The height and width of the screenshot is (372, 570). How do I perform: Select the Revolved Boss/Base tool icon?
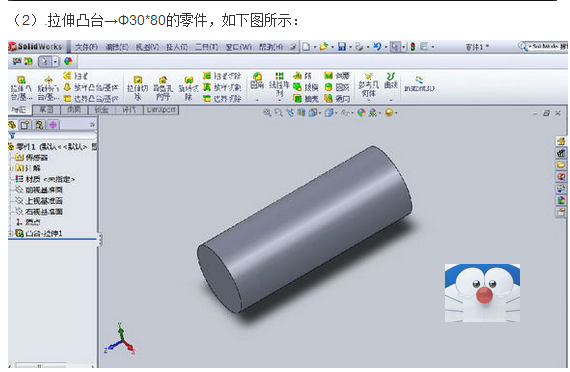[48, 88]
